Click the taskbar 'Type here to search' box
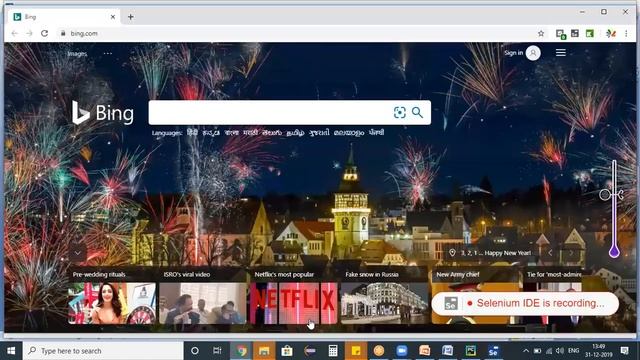The height and width of the screenshot is (360, 640). (x=103, y=351)
